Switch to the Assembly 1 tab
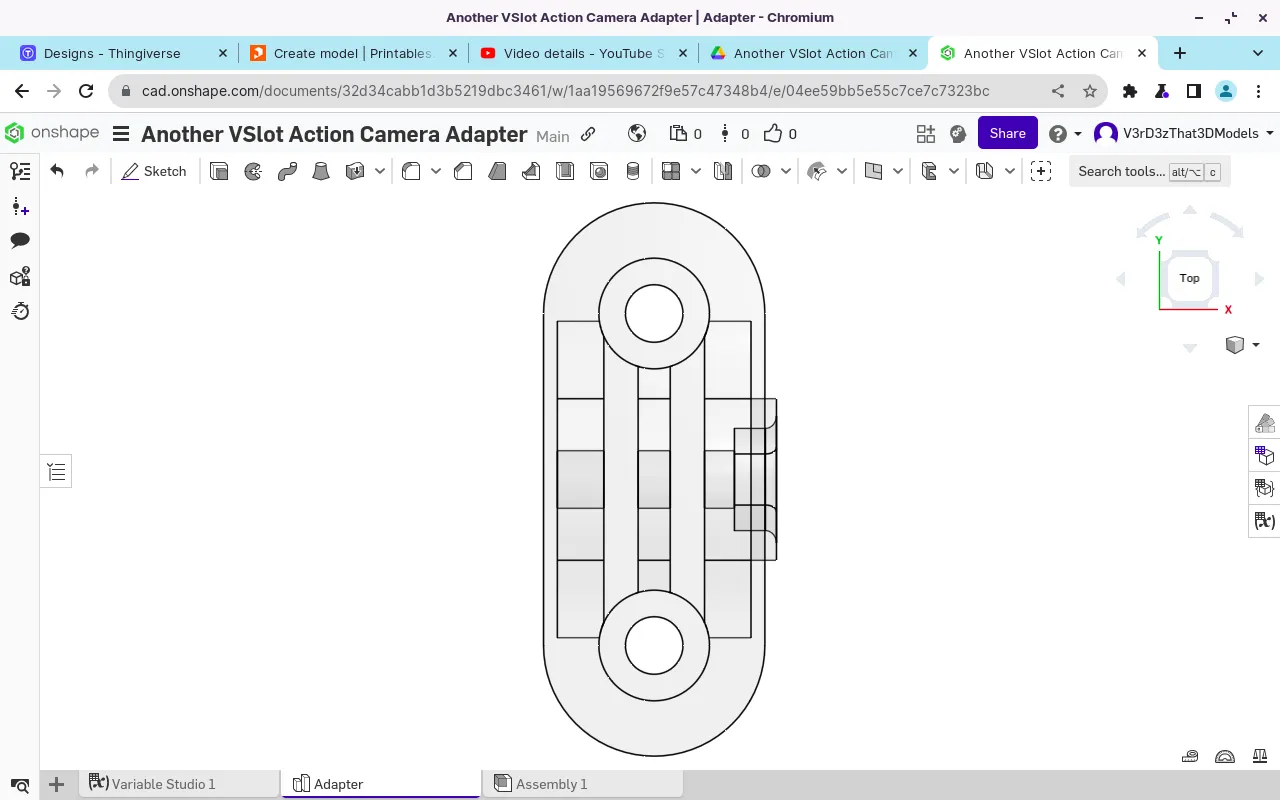Screen dimensions: 1280x800 click(x=552, y=784)
